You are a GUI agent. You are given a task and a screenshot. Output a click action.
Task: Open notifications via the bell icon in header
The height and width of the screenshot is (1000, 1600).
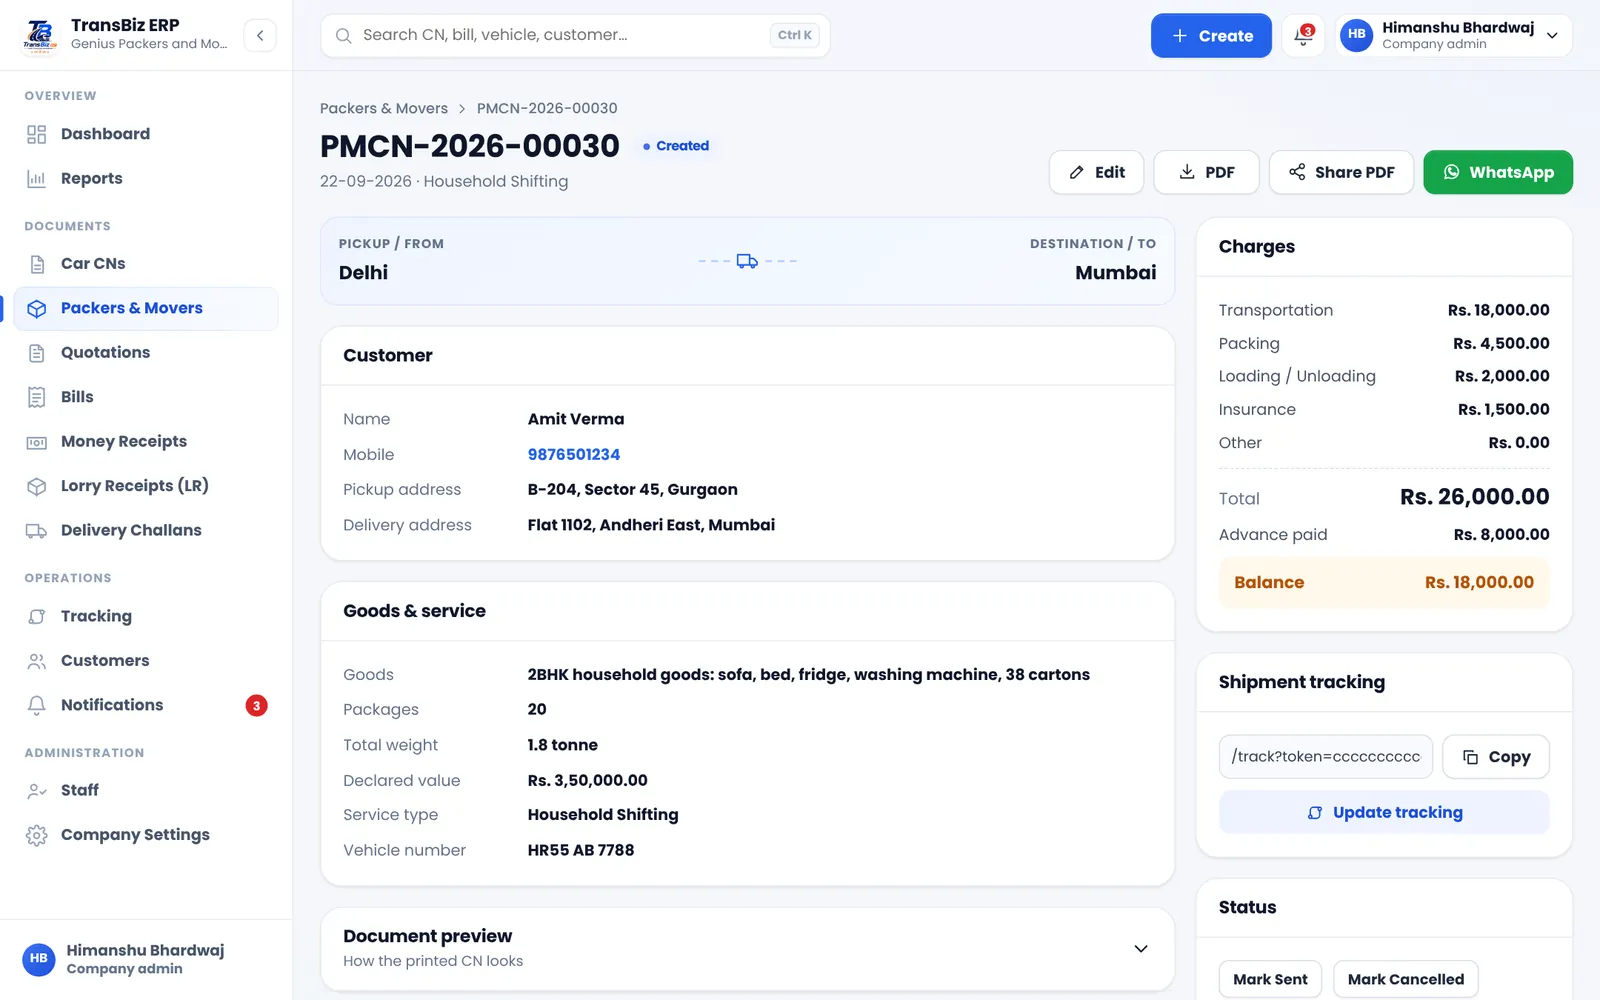pyautogui.click(x=1303, y=35)
